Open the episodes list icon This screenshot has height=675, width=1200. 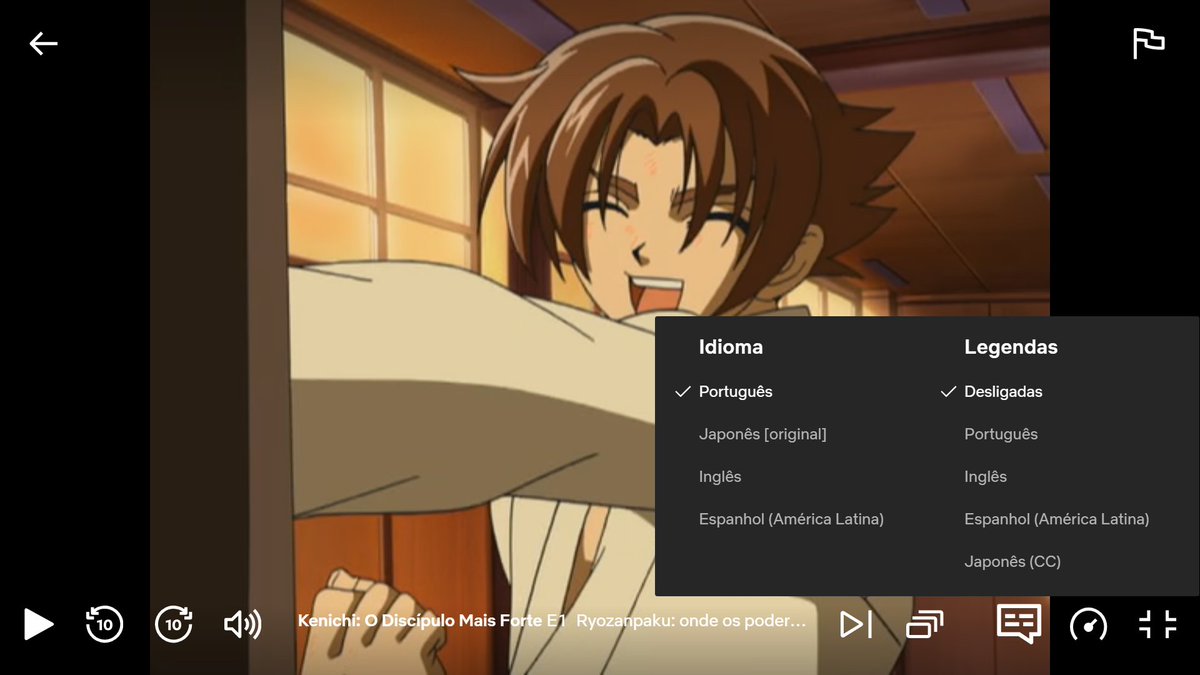coord(924,625)
